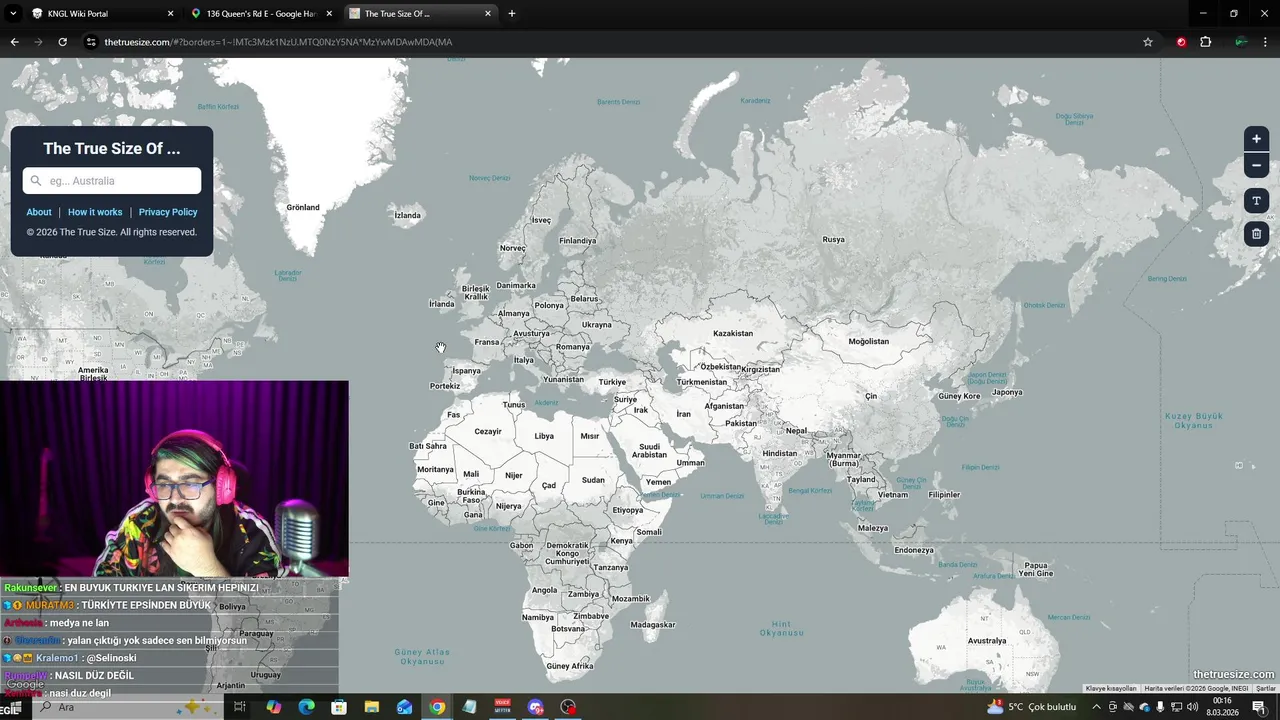Go back to the previous page
This screenshot has width=1280, height=720.
pyautogui.click(x=14, y=42)
